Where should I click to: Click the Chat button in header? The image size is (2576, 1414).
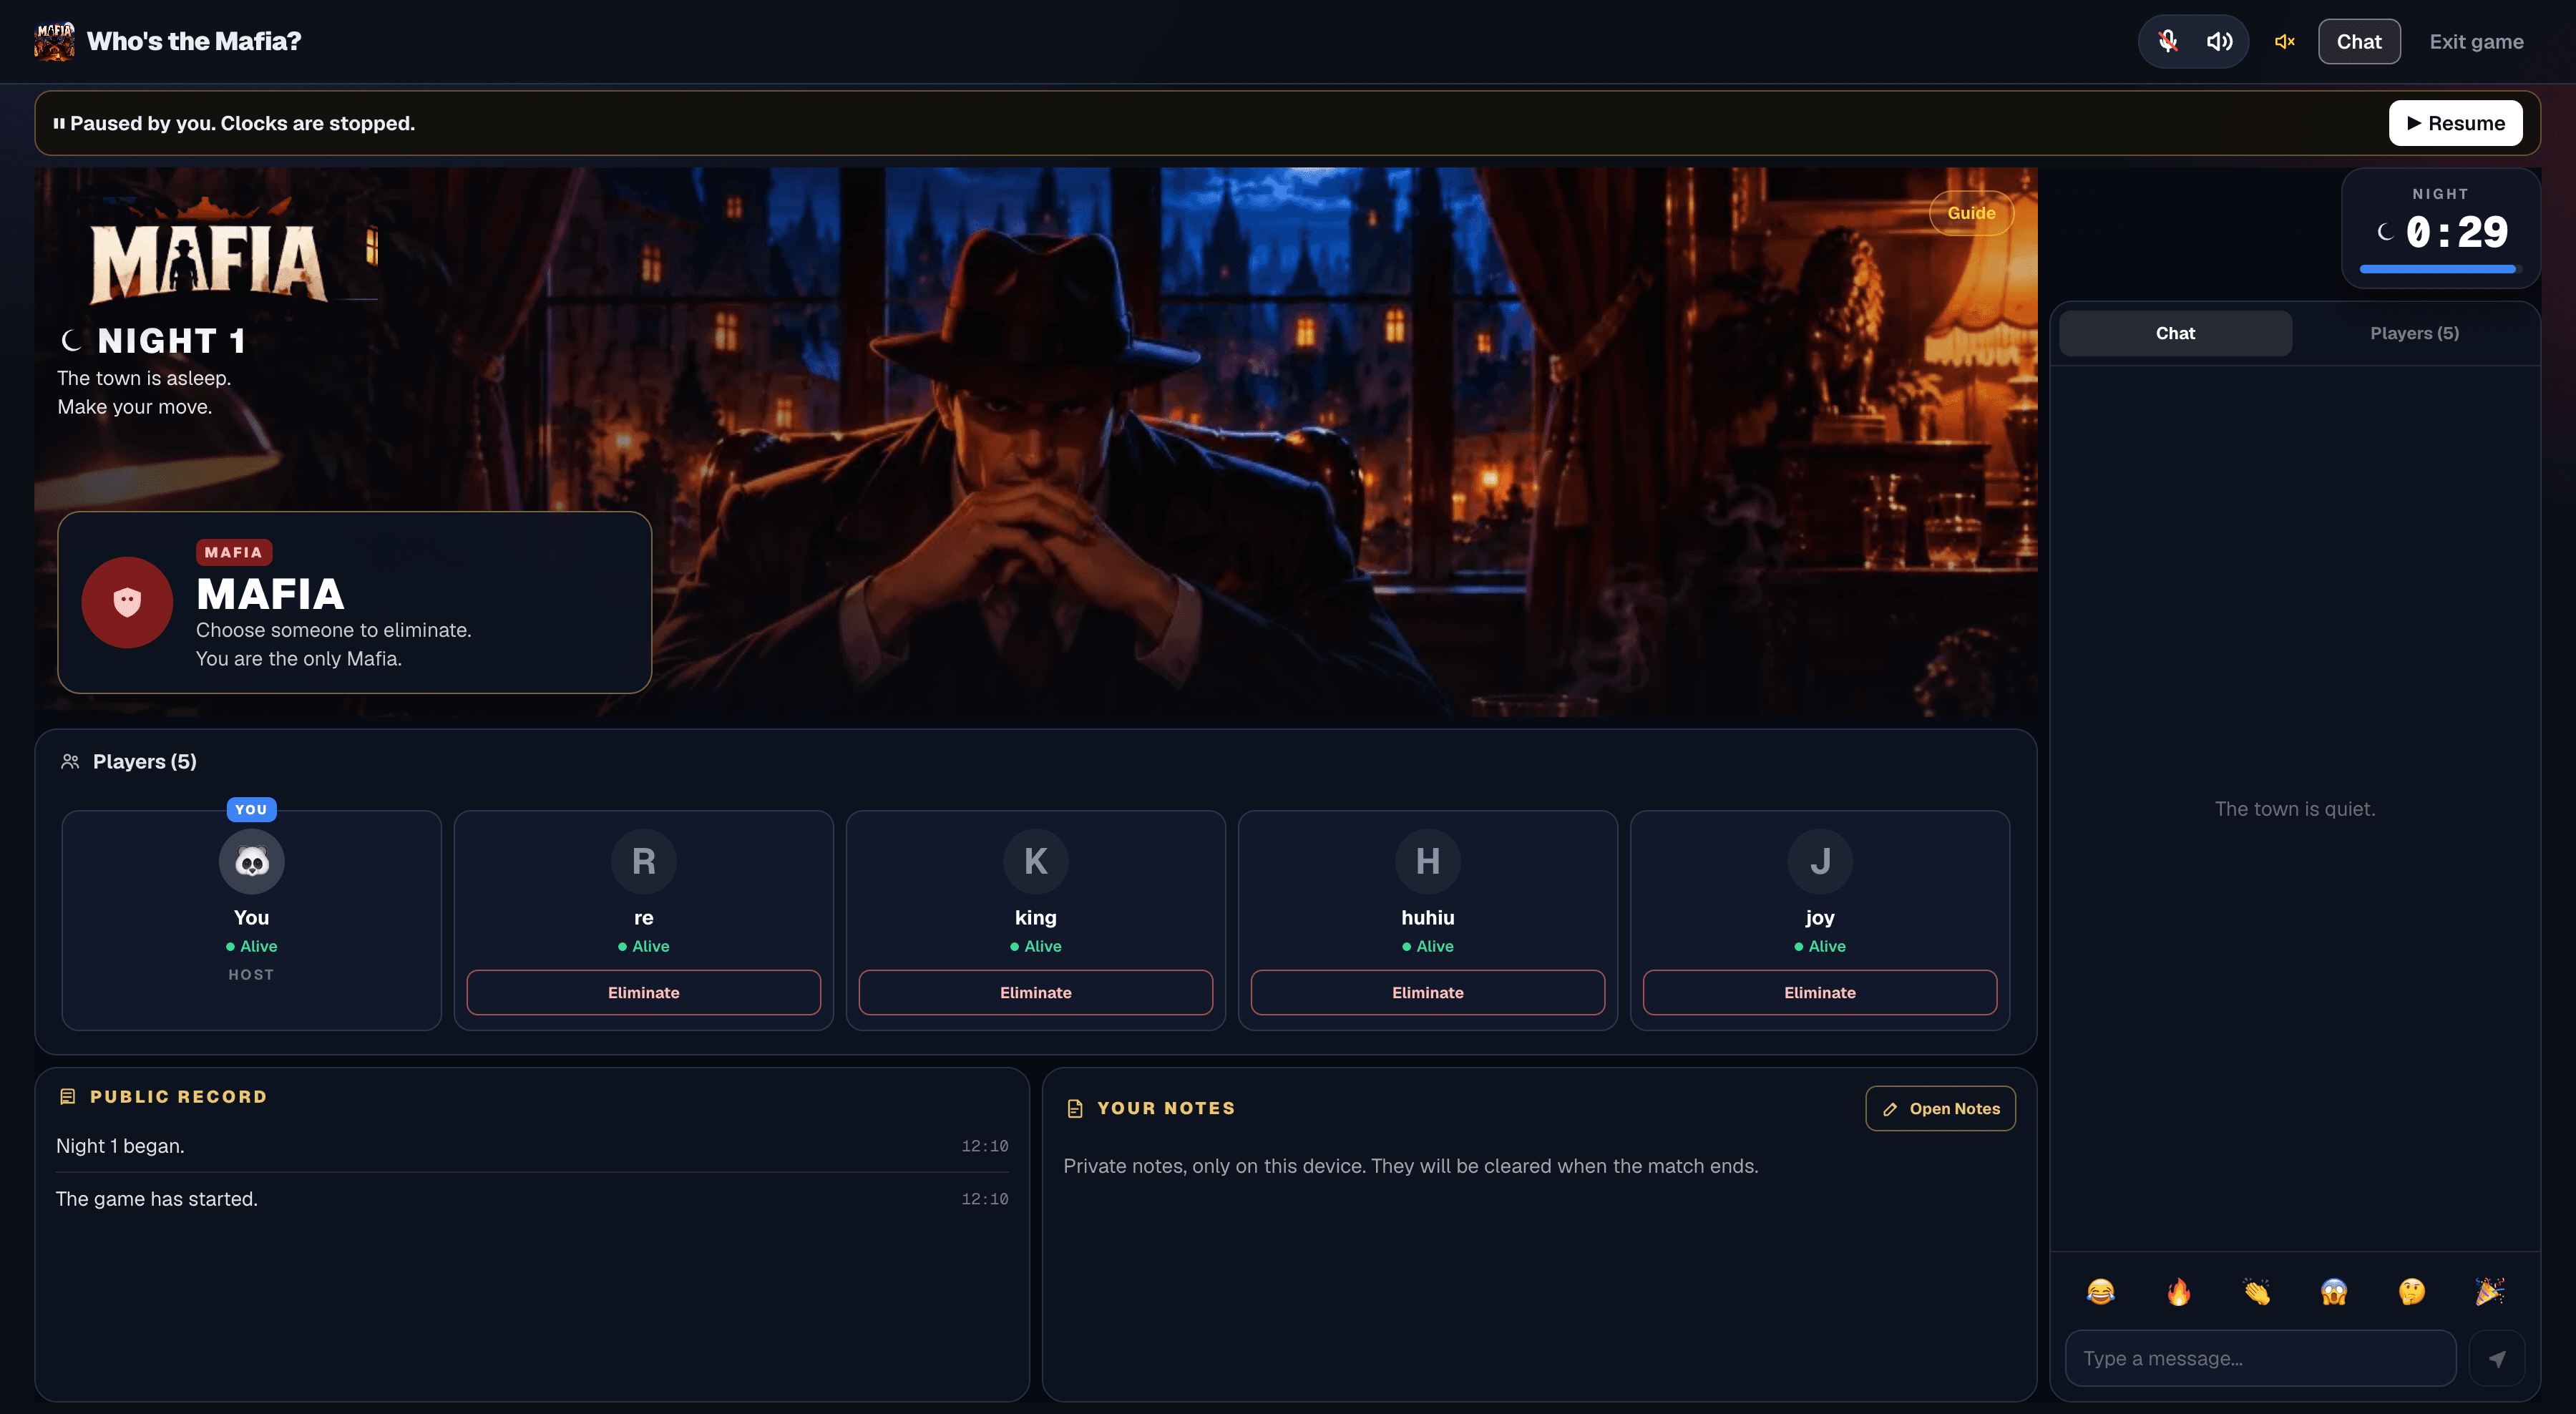tap(2358, 41)
